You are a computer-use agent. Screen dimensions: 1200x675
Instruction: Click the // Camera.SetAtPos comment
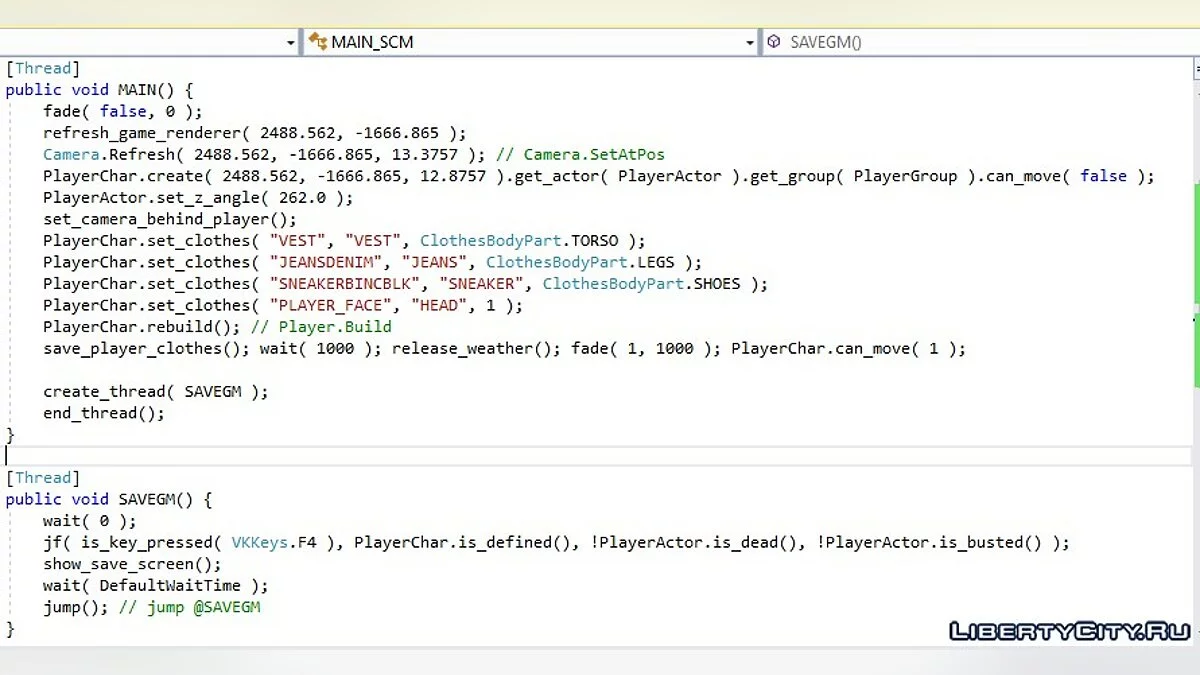coord(580,154)
